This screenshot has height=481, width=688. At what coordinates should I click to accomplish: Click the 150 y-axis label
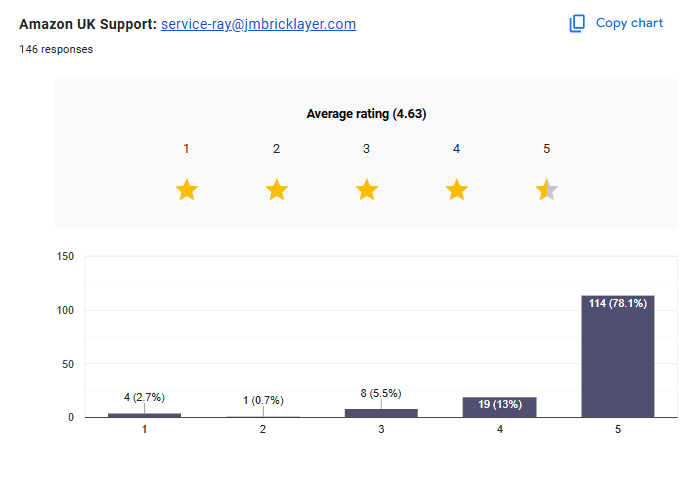point(65,256)
